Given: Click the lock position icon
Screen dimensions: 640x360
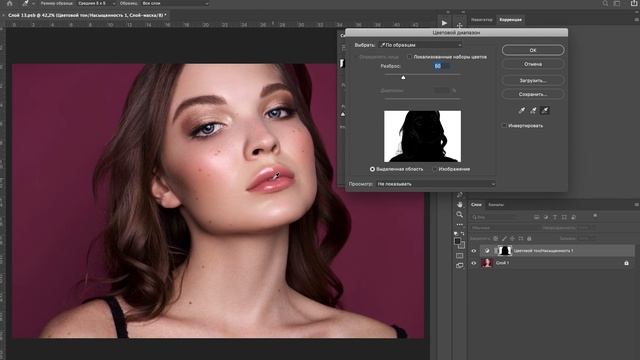Looking at the screenshot, I should [512, 238].
